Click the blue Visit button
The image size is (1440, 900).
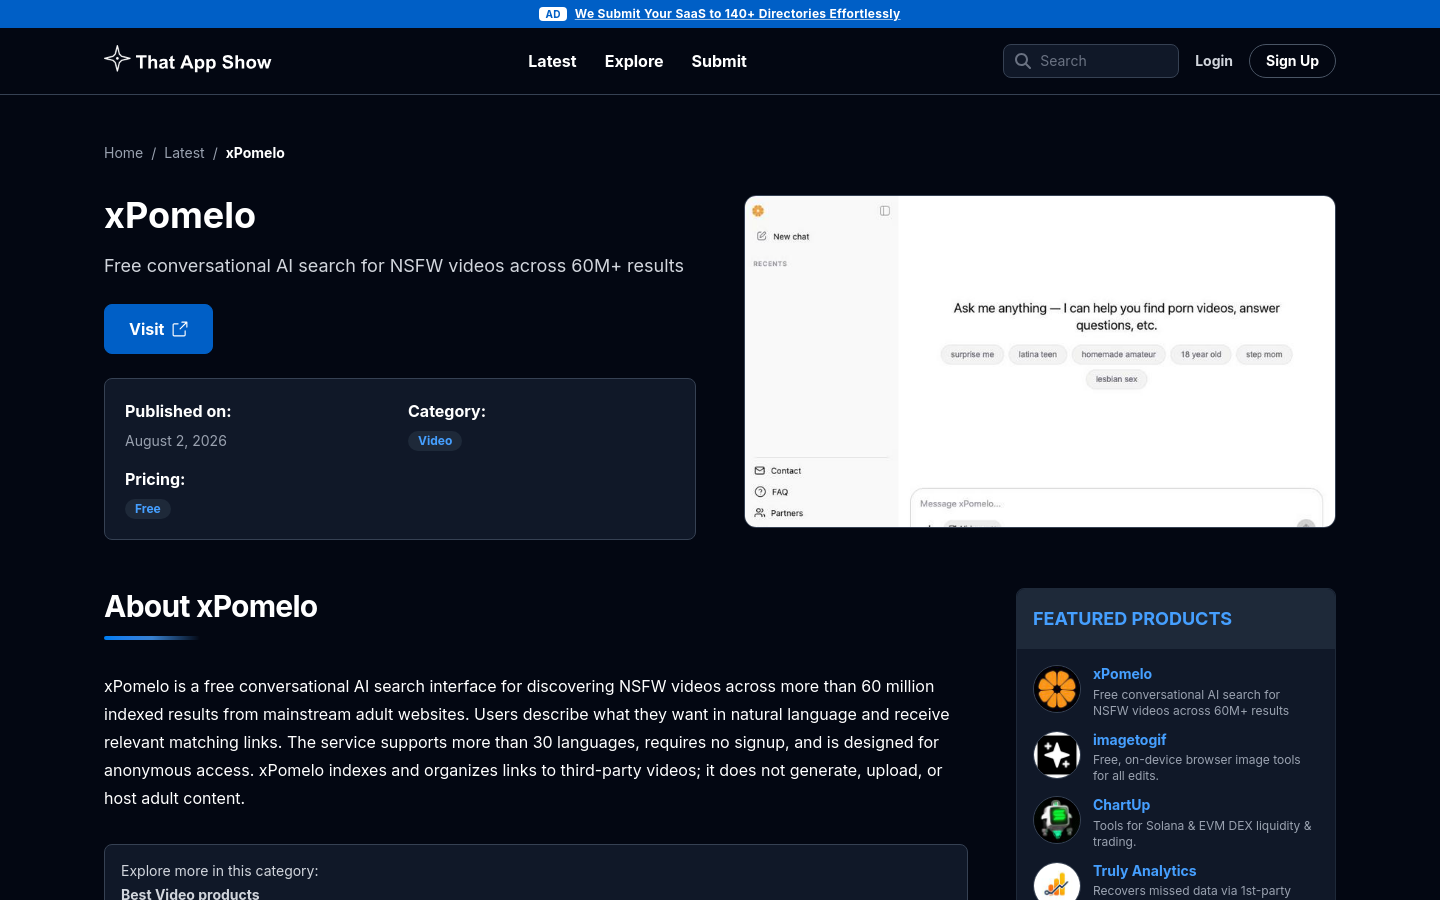(158, 329)
